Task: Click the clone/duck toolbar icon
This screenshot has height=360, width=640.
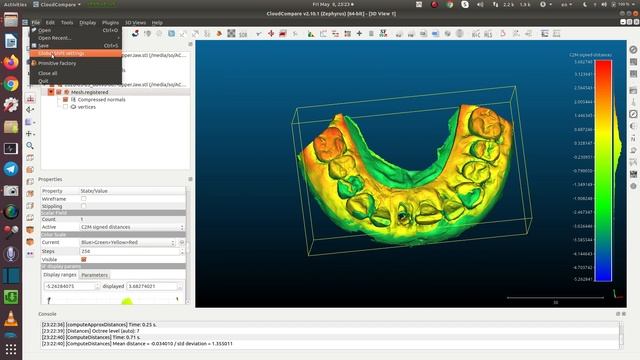Action: click(x=135, y=33)
